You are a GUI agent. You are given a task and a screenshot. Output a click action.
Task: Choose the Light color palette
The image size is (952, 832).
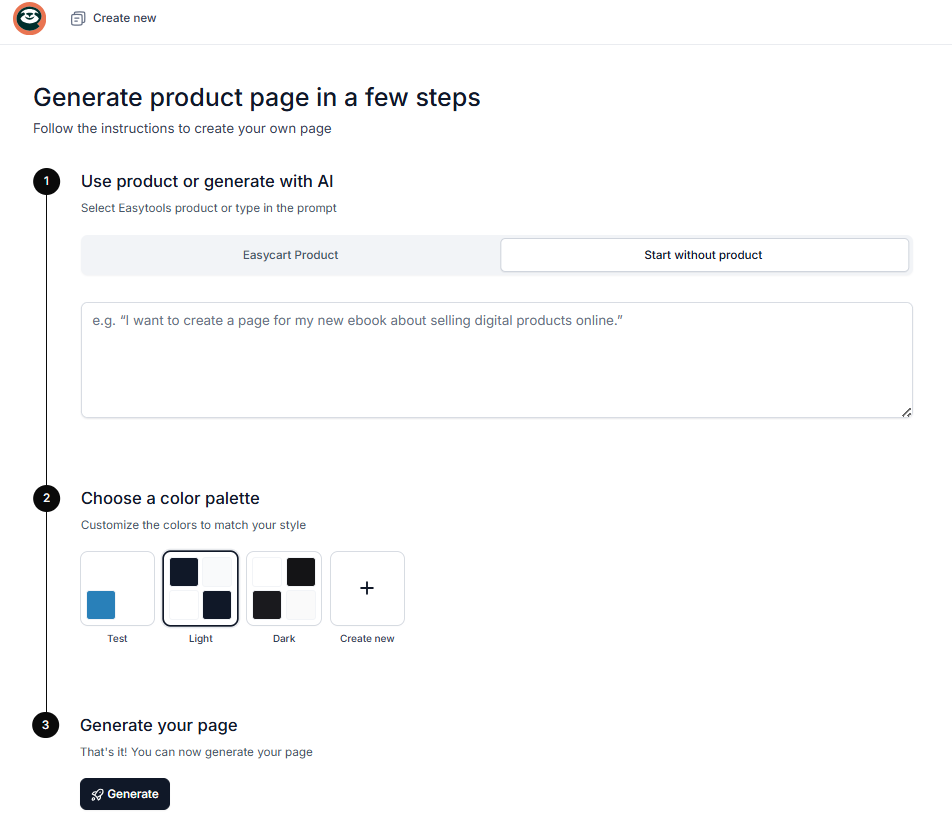click(x=200, y=588)
